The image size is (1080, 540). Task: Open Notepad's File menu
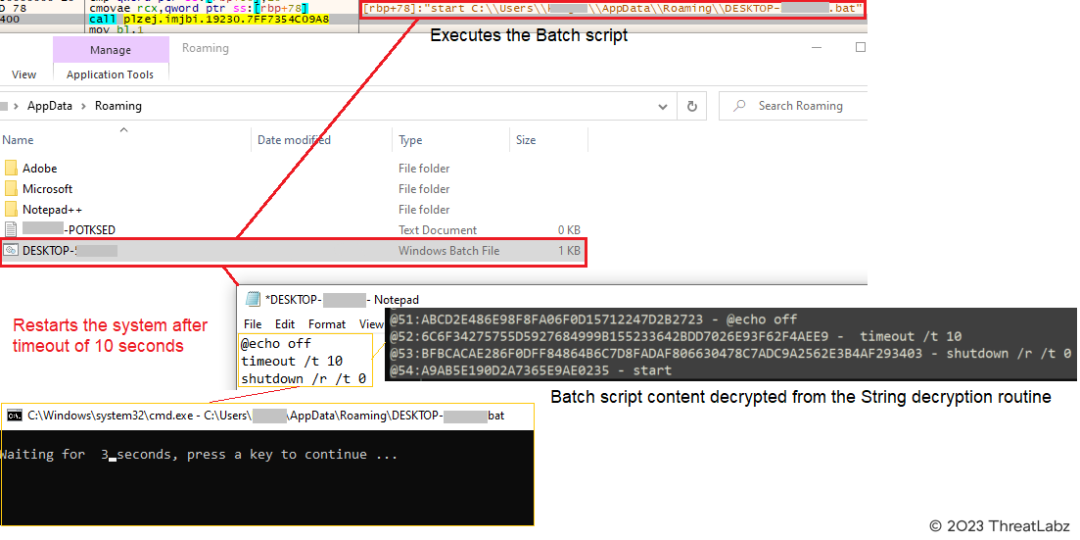tap(253, 324)
